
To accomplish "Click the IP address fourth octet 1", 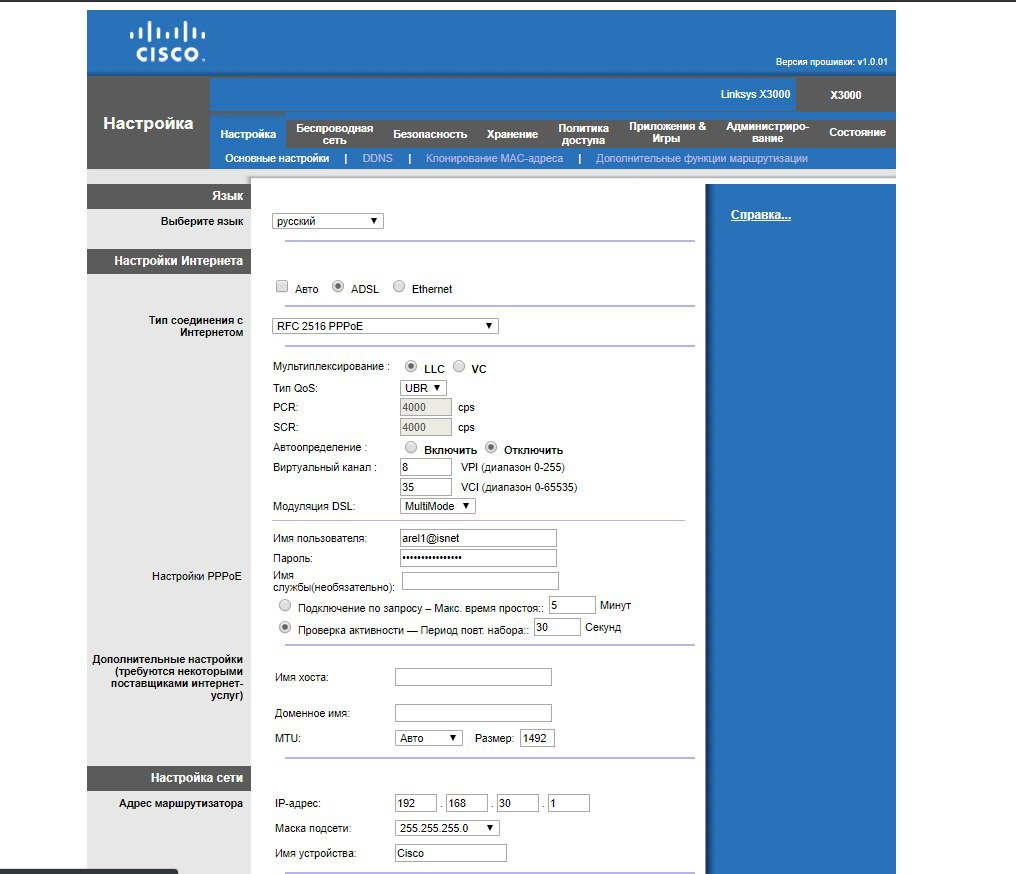I will click(x=569, y=803).
